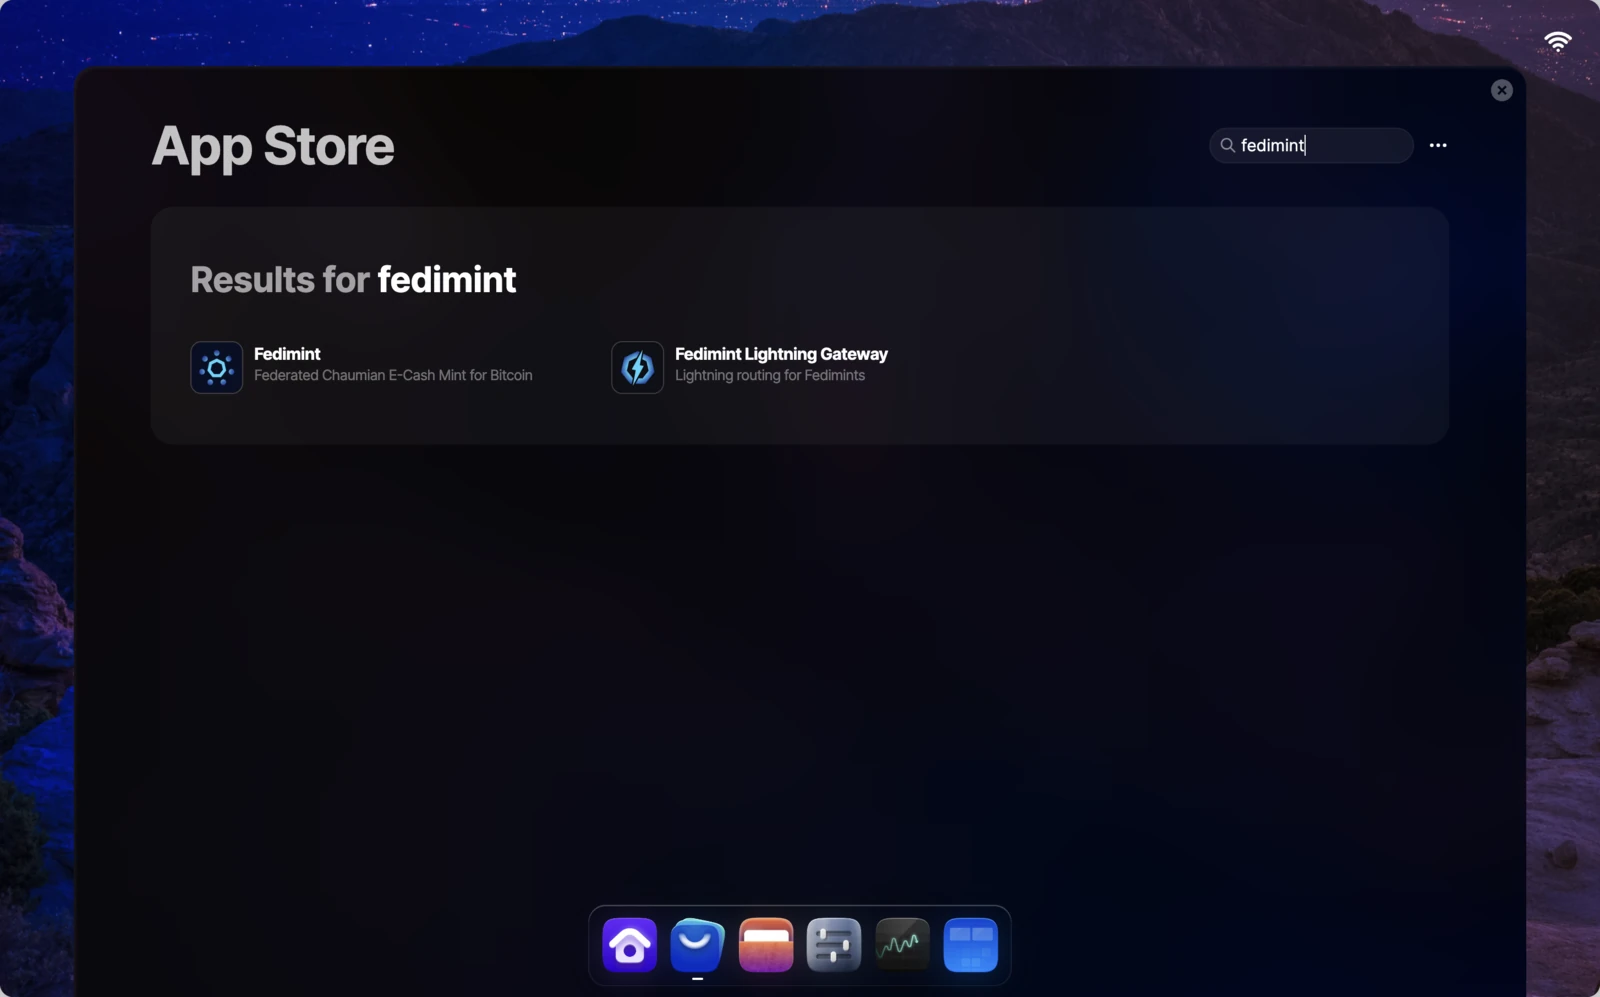Open the Fedimint app icon
The image size is (1600, 997).
point(216,367)
